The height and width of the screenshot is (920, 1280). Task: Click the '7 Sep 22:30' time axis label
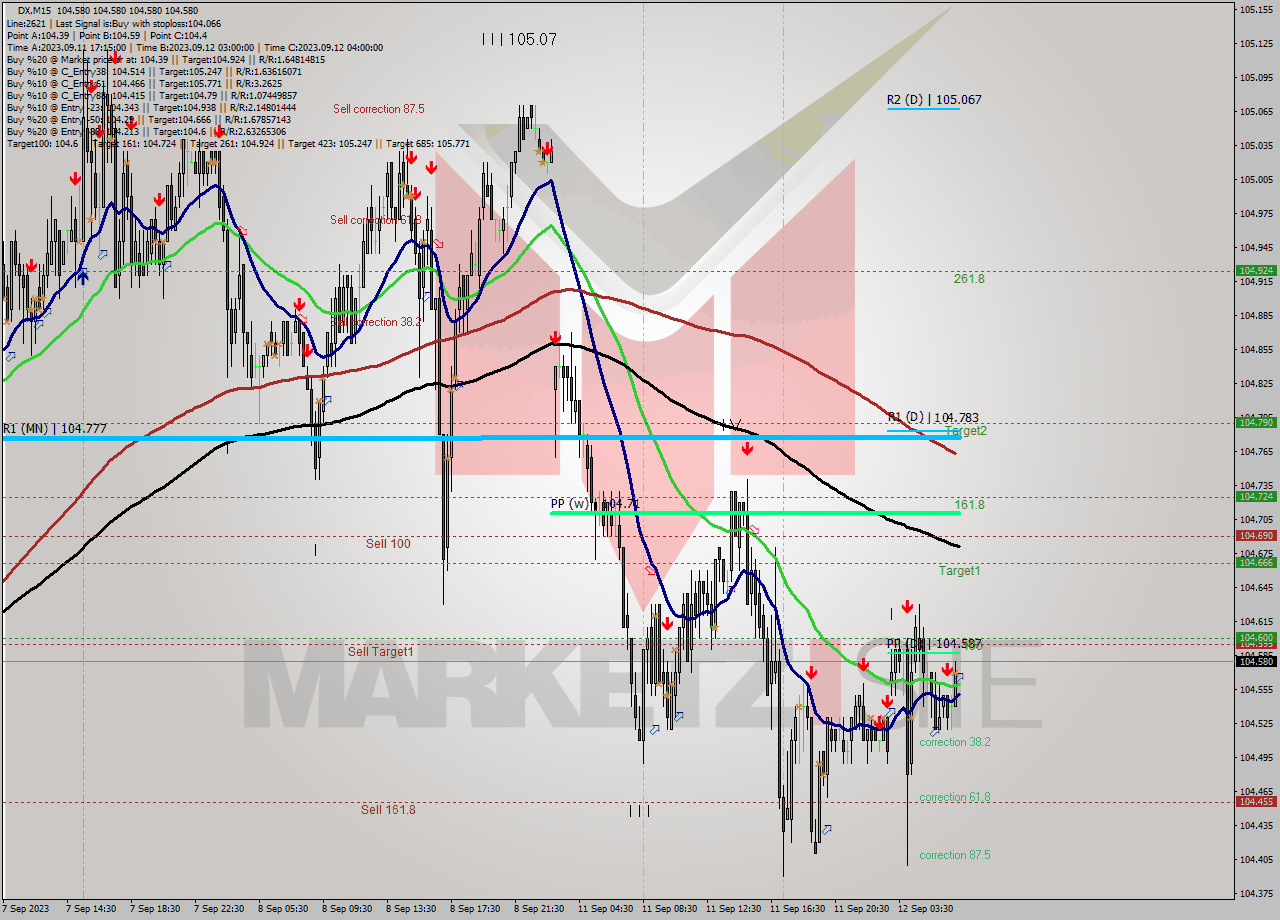tap(219, 908)
